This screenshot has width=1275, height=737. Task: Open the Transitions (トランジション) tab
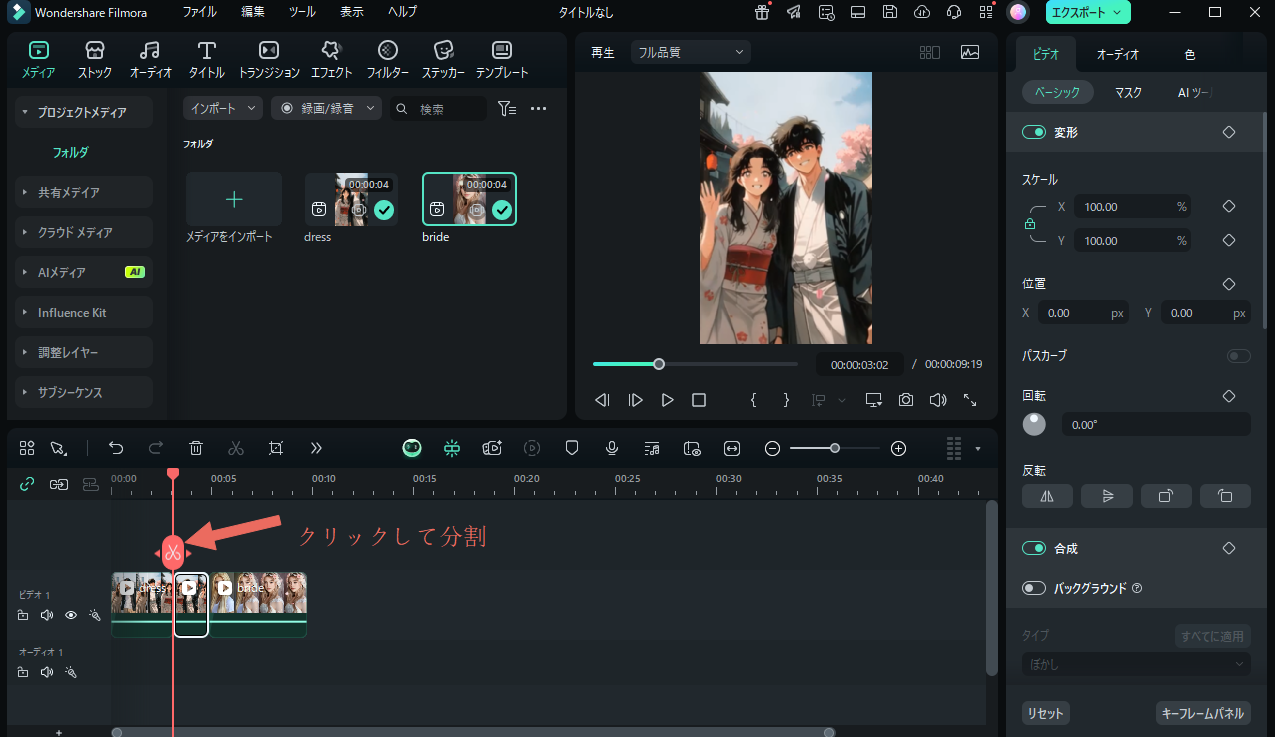pyautogui.click(x=269, y=60)
